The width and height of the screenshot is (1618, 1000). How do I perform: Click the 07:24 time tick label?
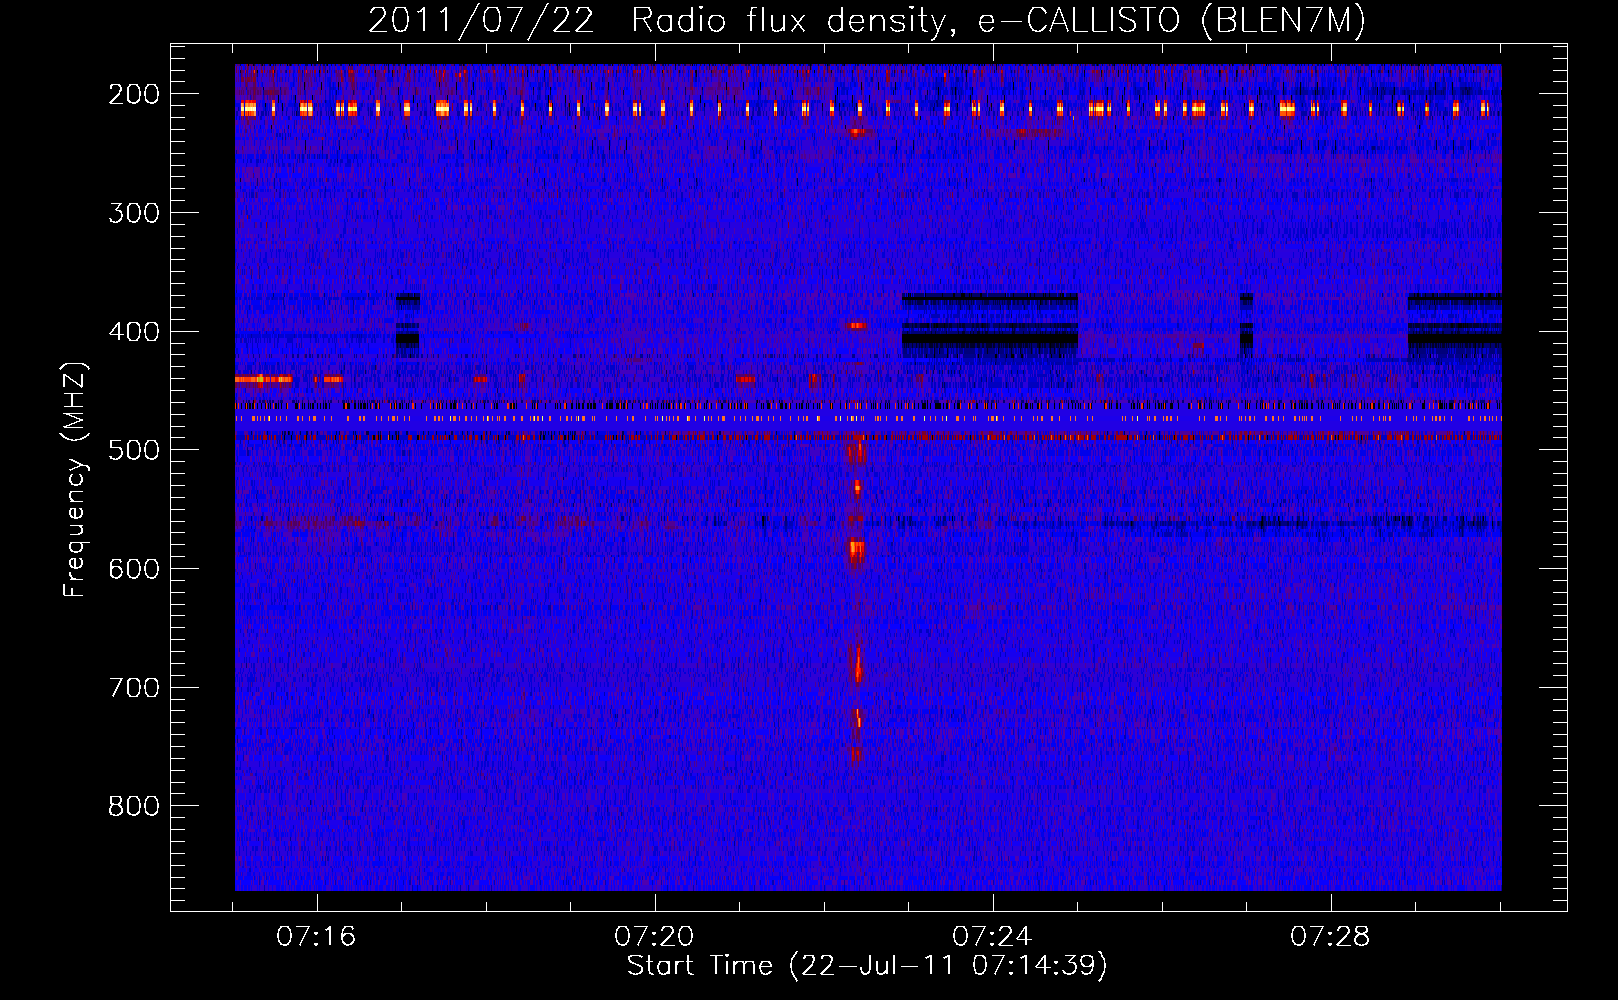click(992, 937)
